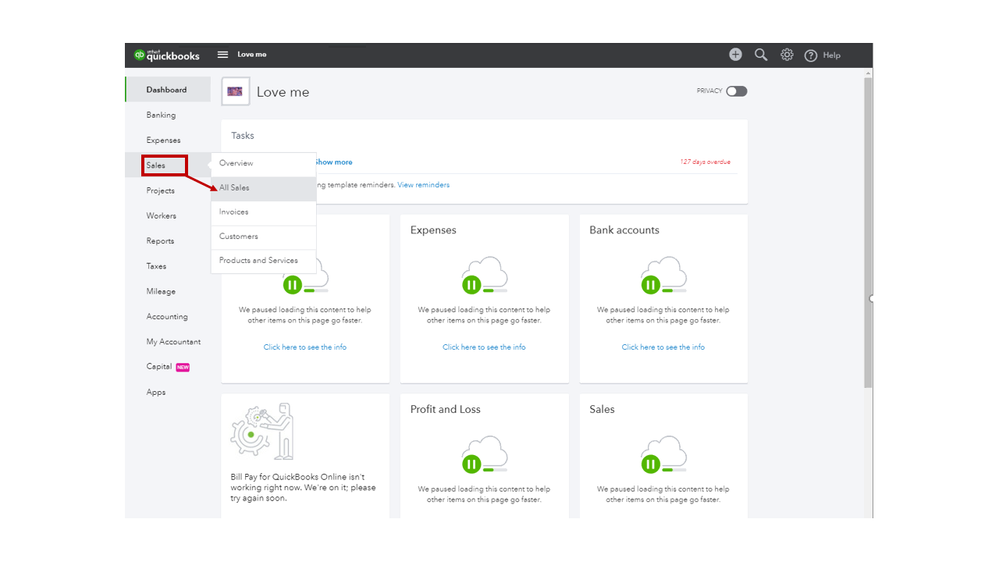
Task: Click the company logo thumbnail beside Love me
Action: point(235,92)
